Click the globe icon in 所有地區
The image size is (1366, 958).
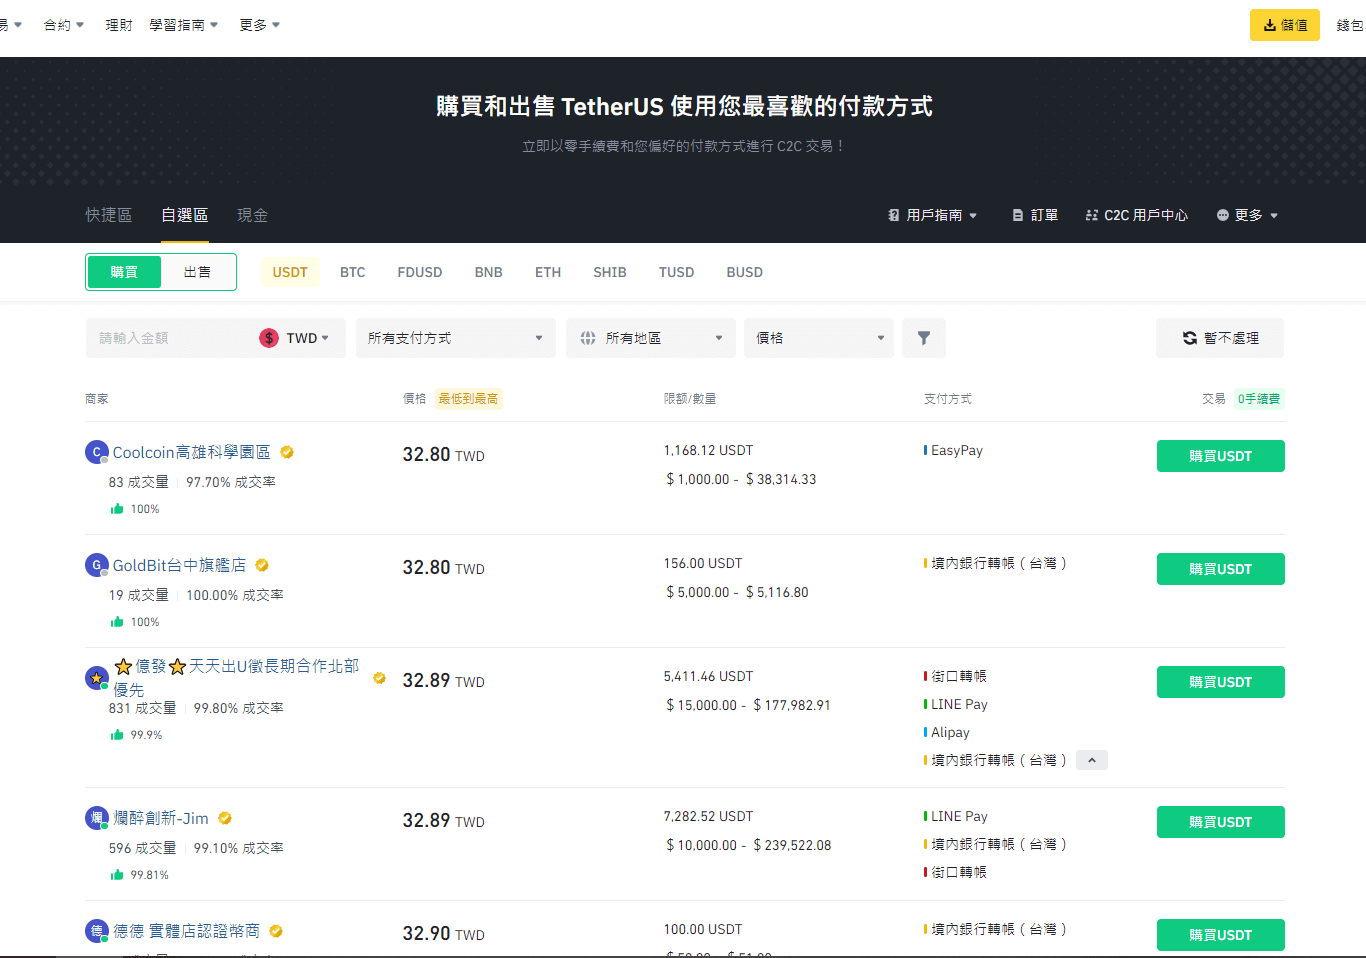click(x=588, y=338)
